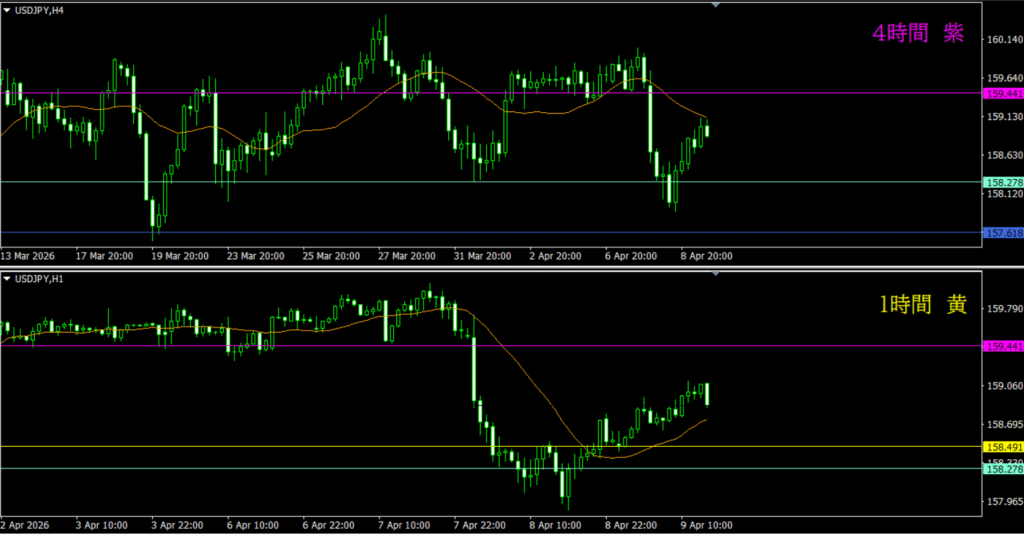1024x534 pixels.
Task: Click the latest candlestick on the H1 chart
Action: pos(707,394)
